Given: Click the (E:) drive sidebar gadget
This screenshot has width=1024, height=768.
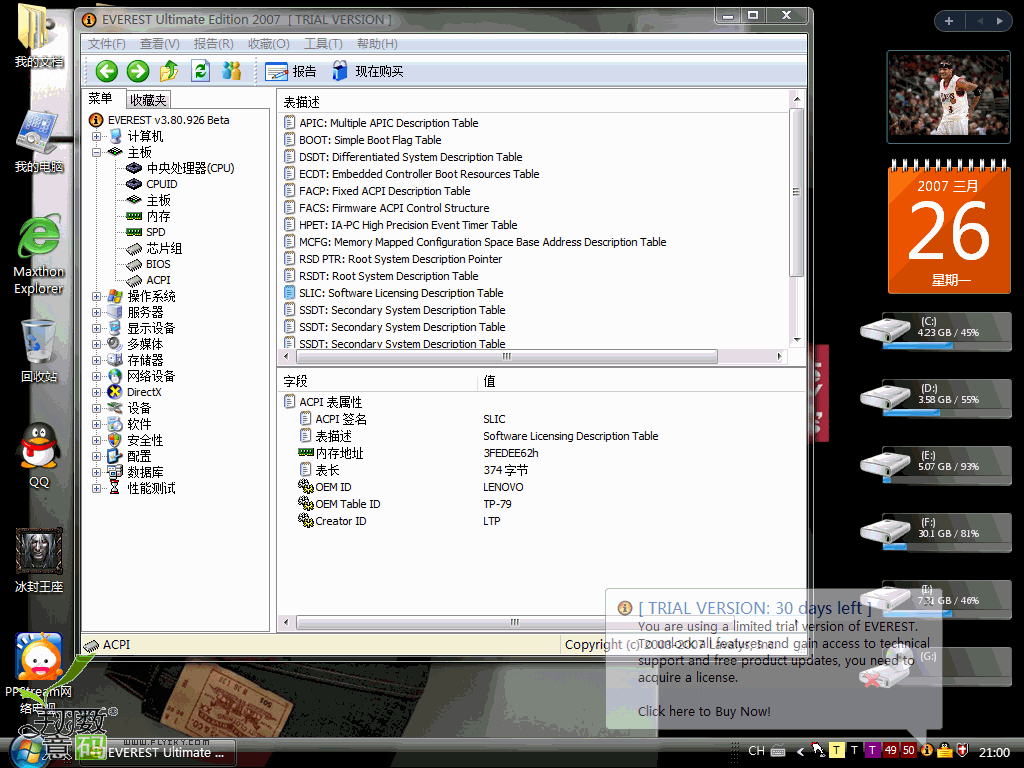Looking at the screenshot, I should [x=936, y=464].
